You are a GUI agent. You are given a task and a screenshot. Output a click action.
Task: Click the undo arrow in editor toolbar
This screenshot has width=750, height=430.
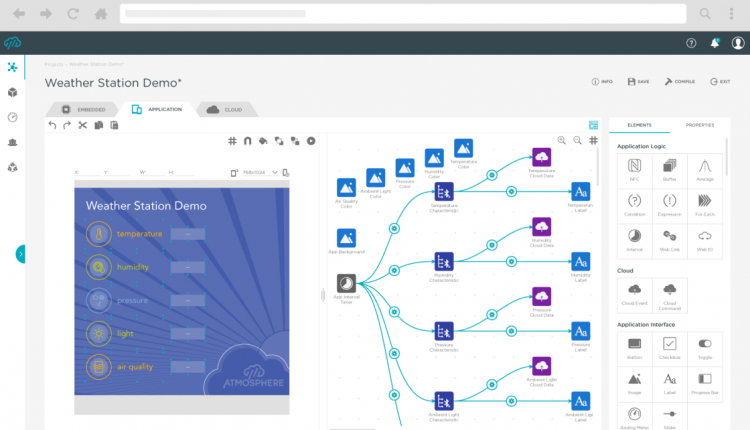click(52, 125)
